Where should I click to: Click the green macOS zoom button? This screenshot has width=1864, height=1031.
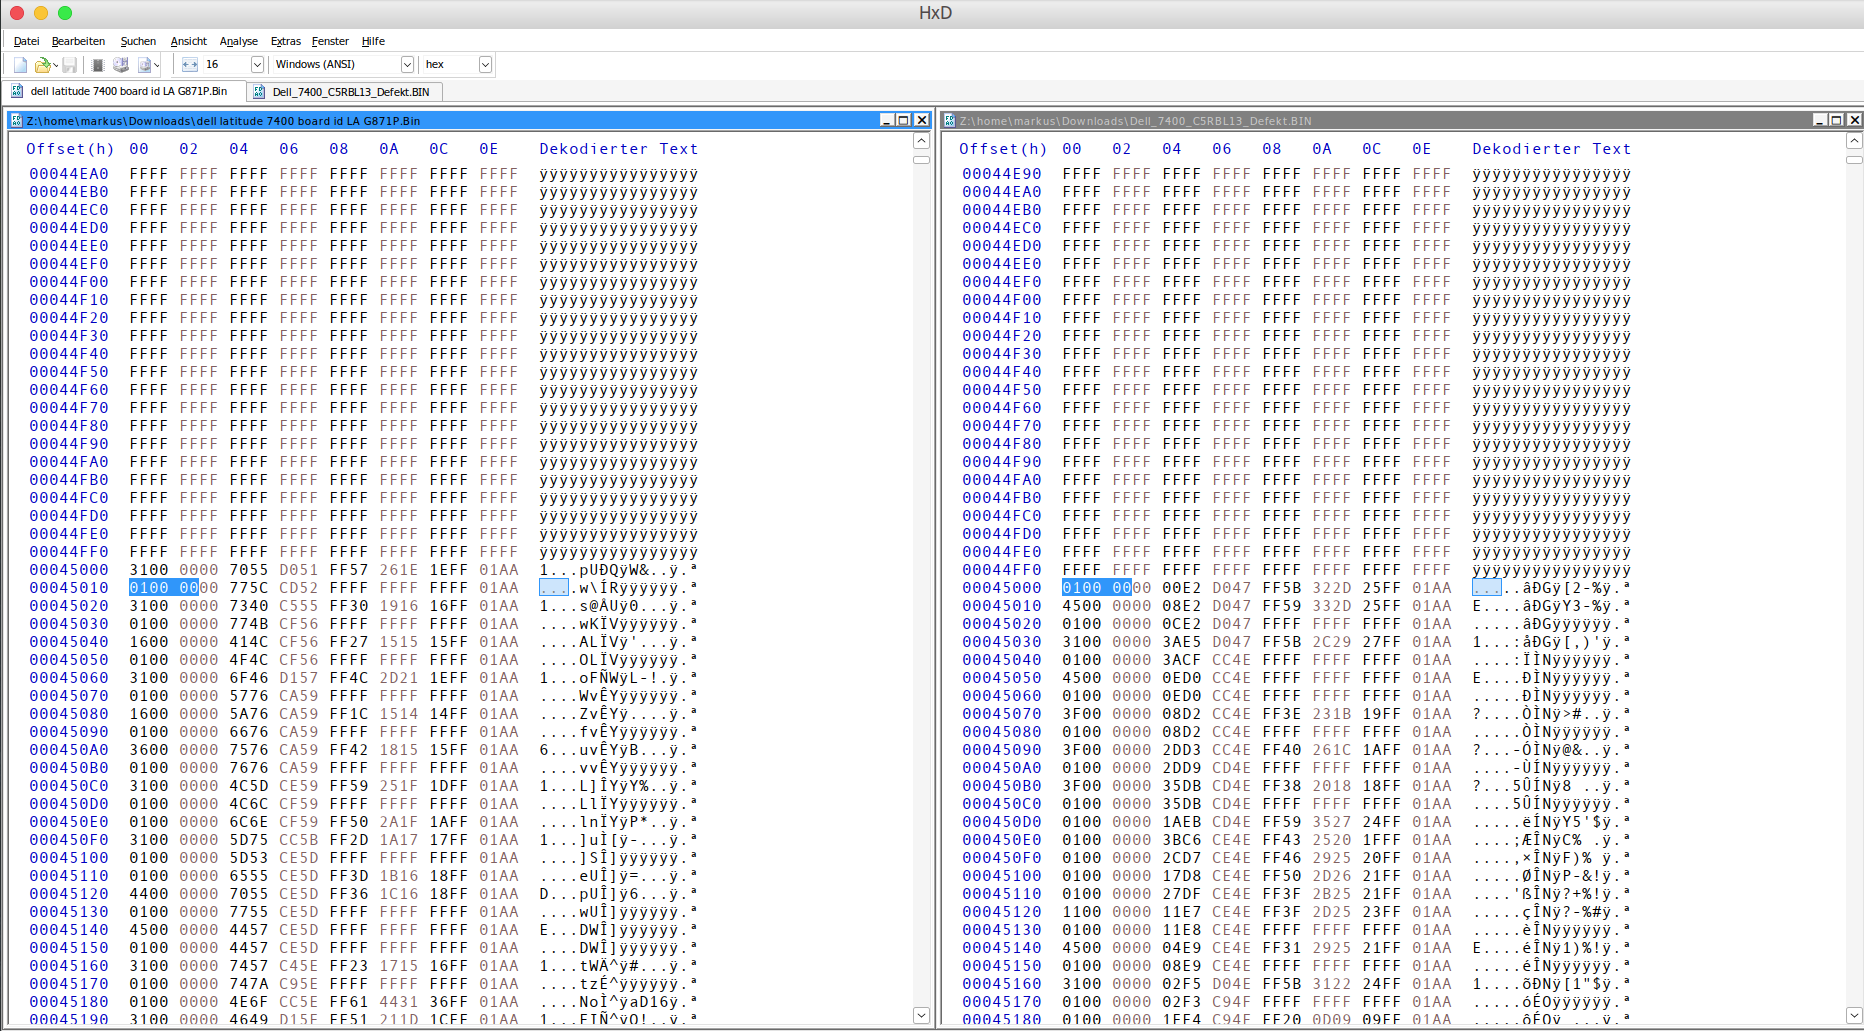[65, 13]
